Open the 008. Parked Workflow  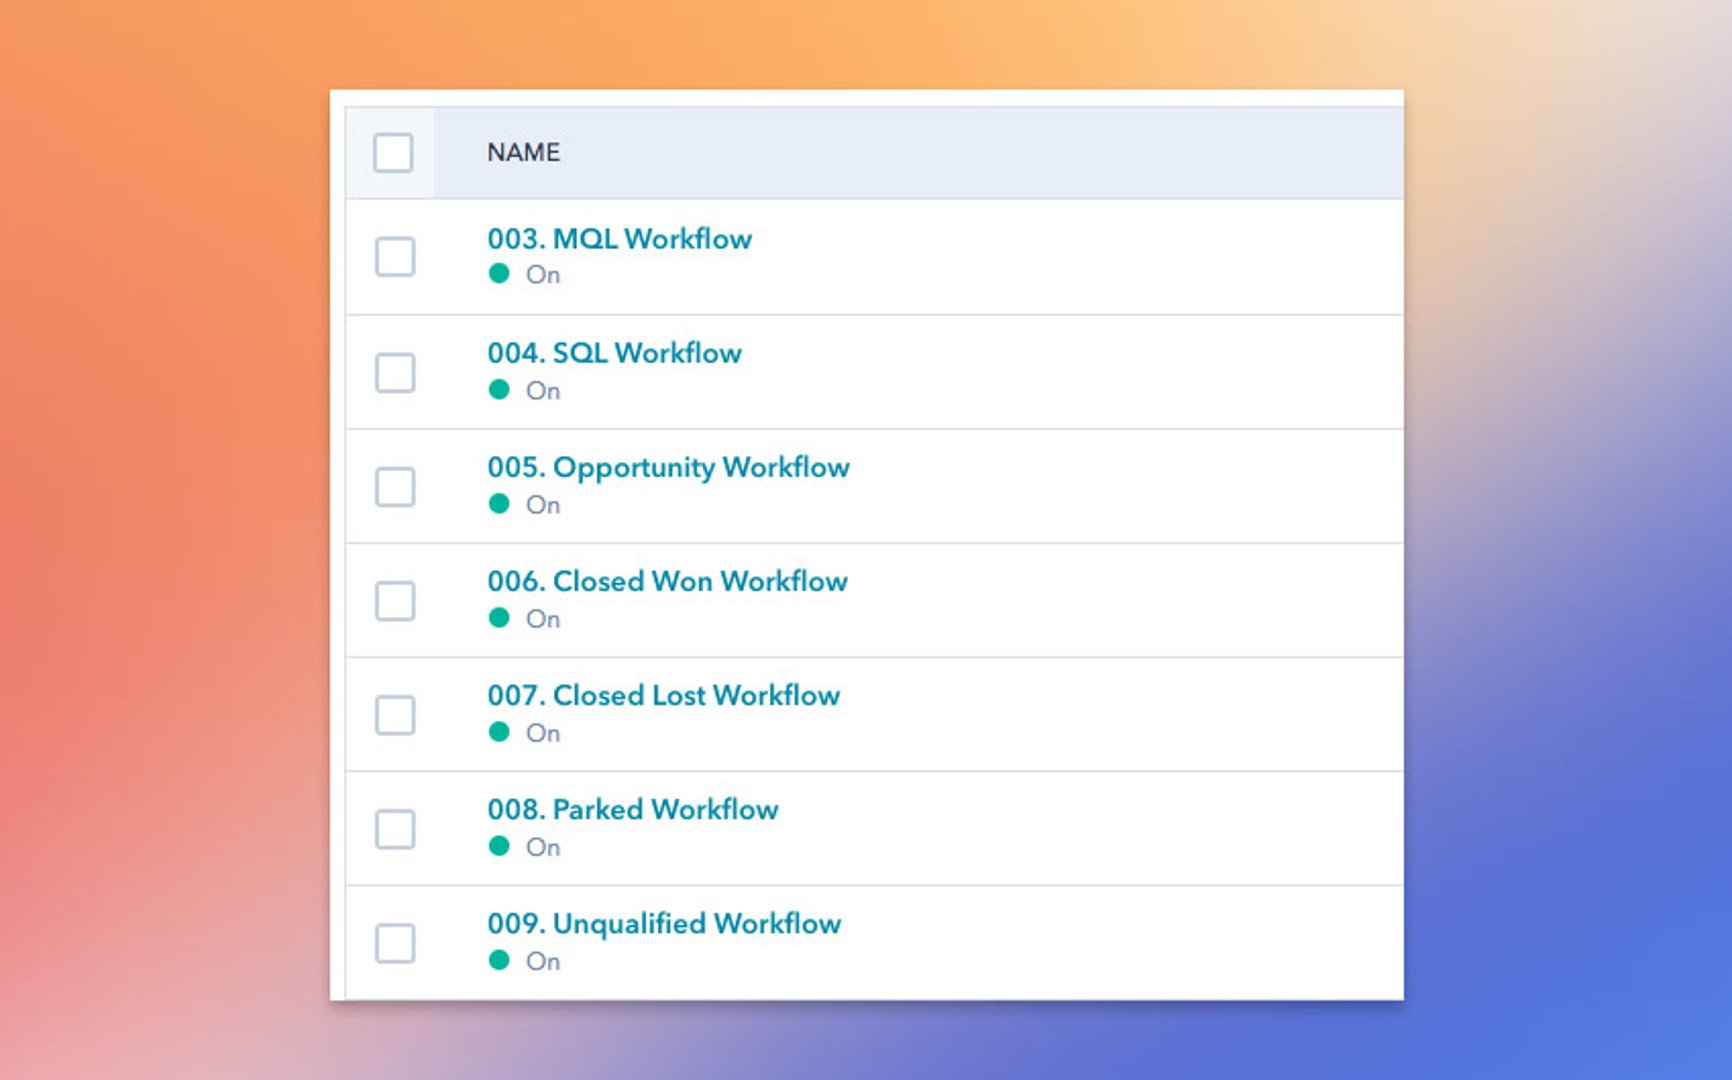click(x=634, y=810)
